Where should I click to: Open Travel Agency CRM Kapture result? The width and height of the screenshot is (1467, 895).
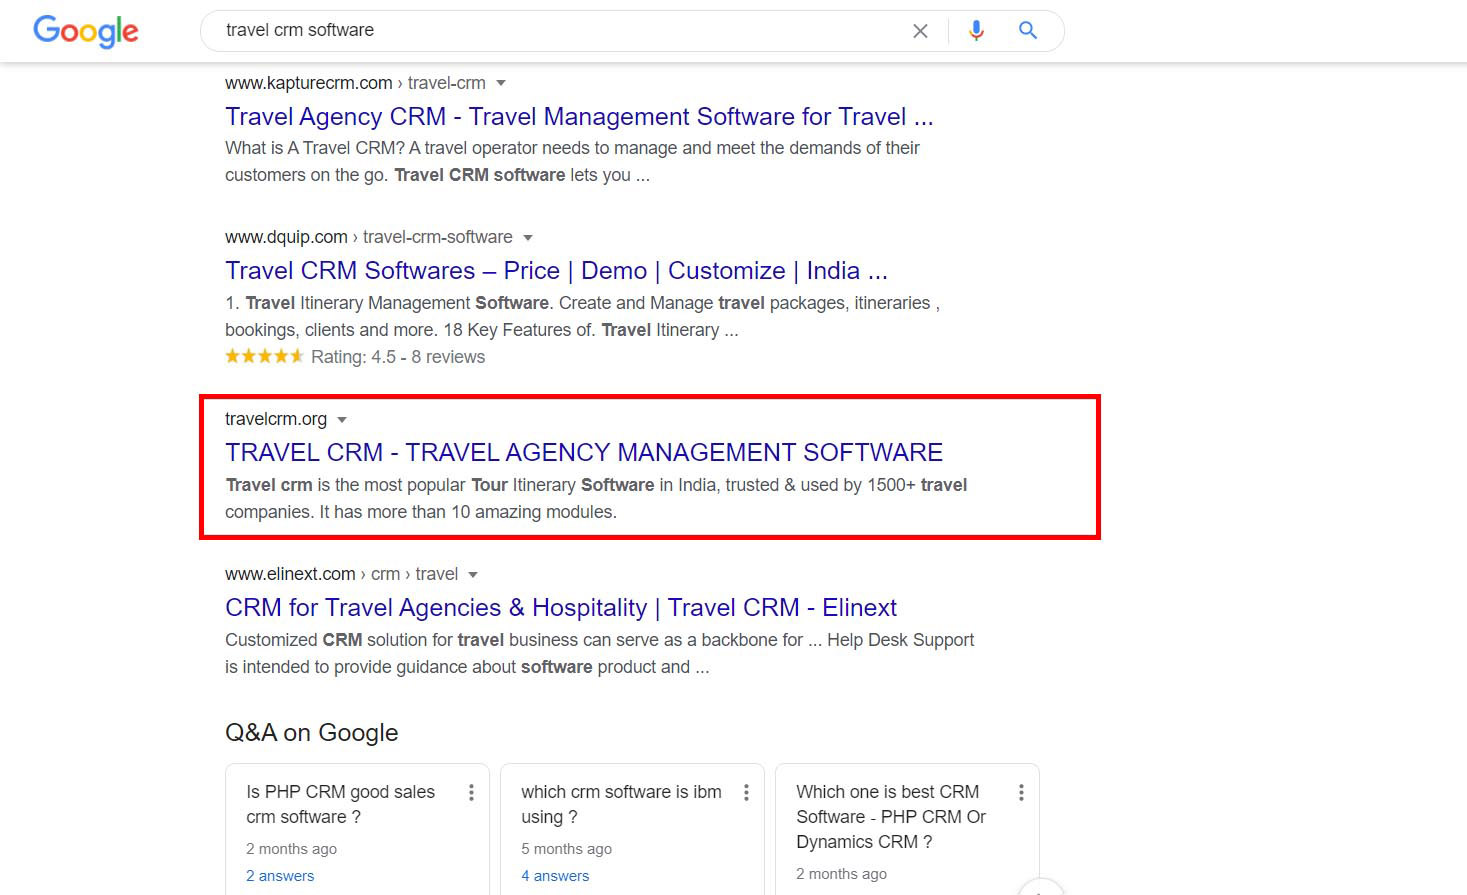[578, 117]
